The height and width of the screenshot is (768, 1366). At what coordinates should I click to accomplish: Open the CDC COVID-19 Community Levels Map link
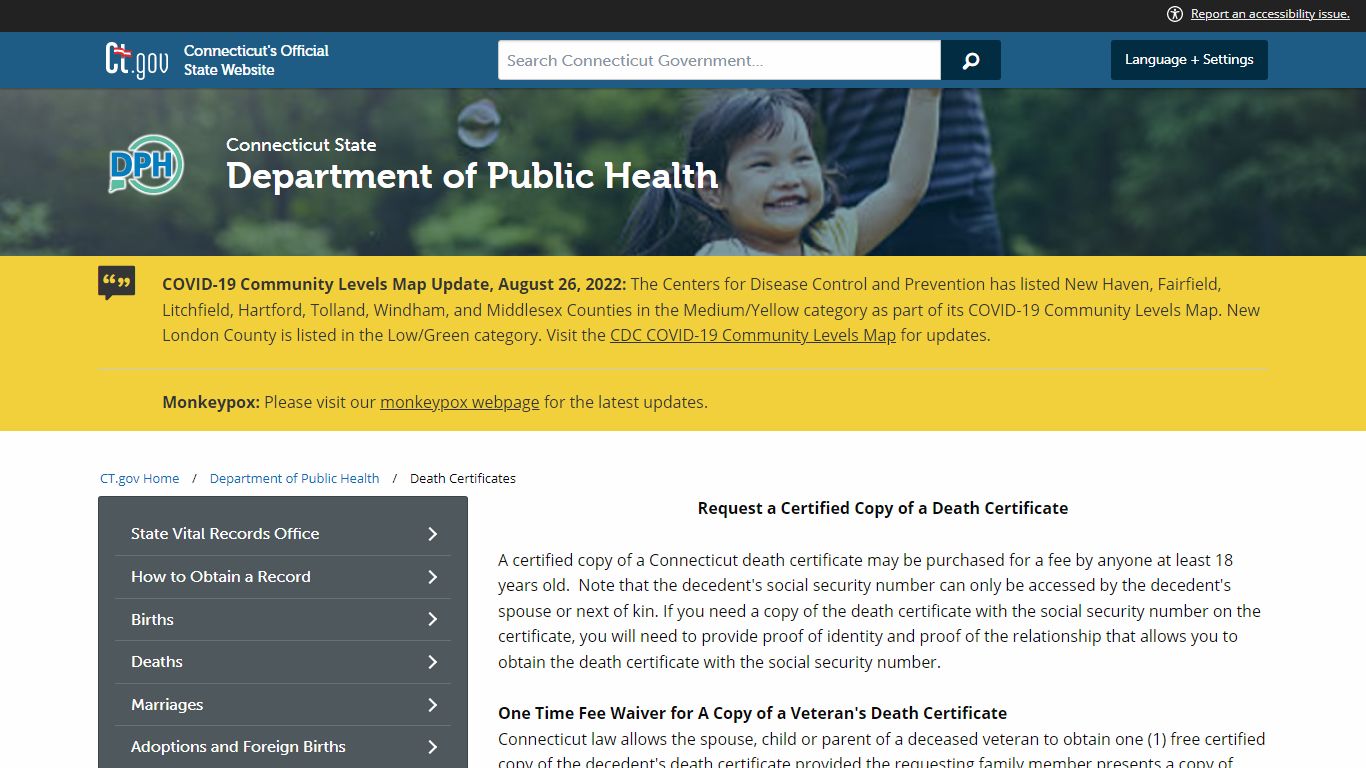coord(753,335)
